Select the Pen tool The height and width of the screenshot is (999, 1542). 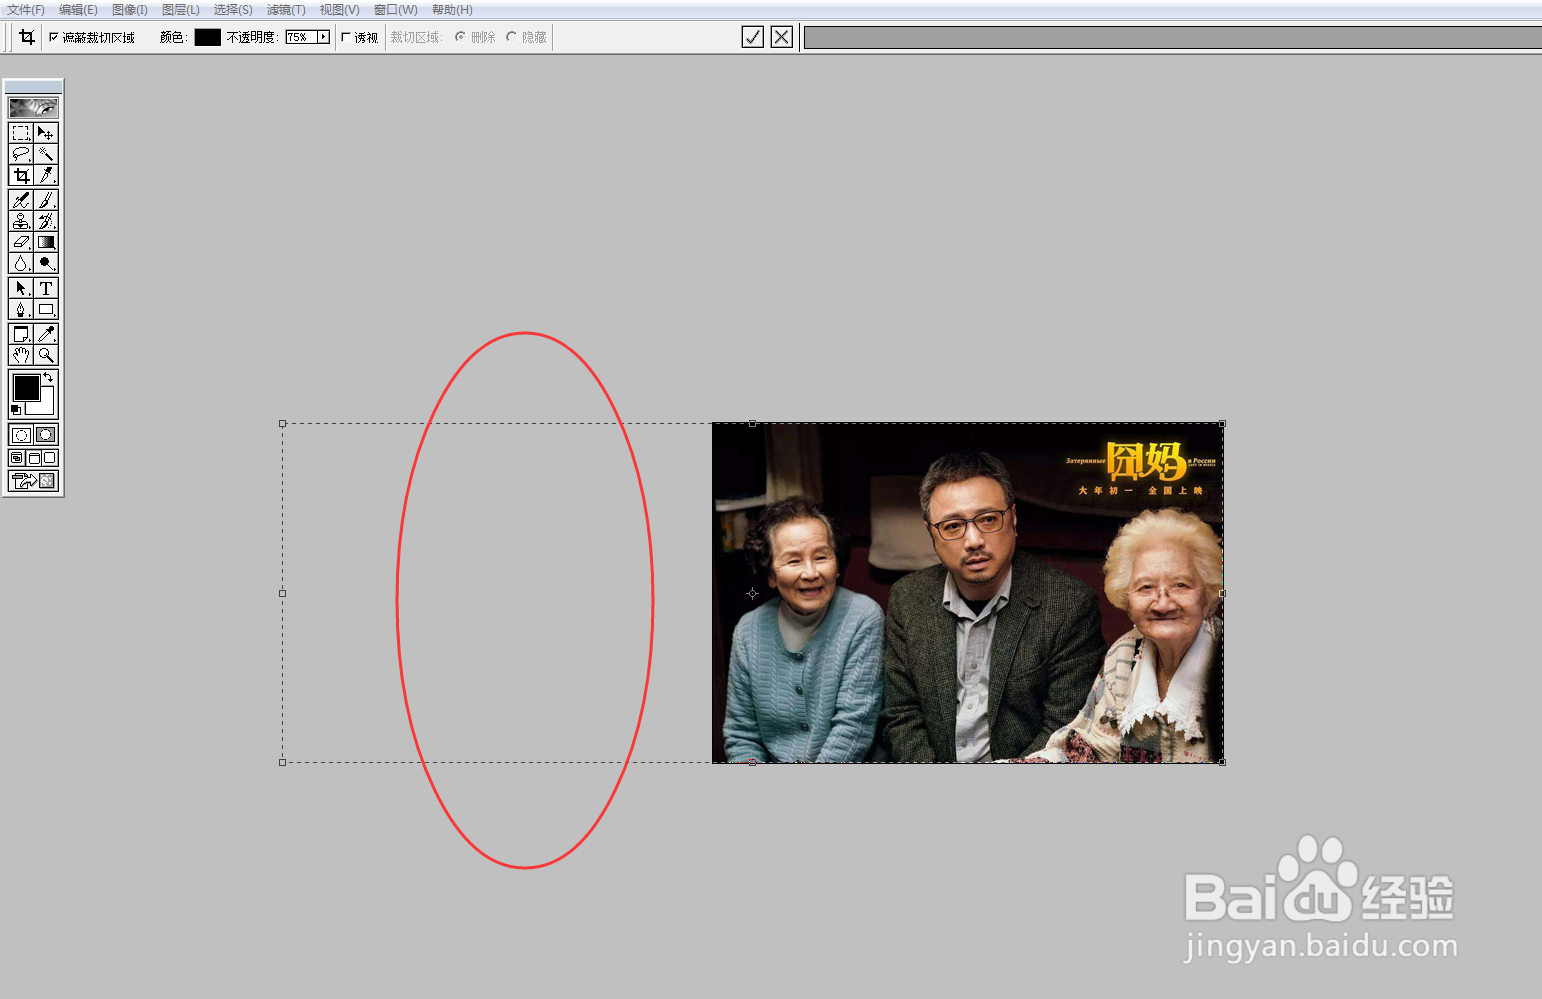(21, 309)
